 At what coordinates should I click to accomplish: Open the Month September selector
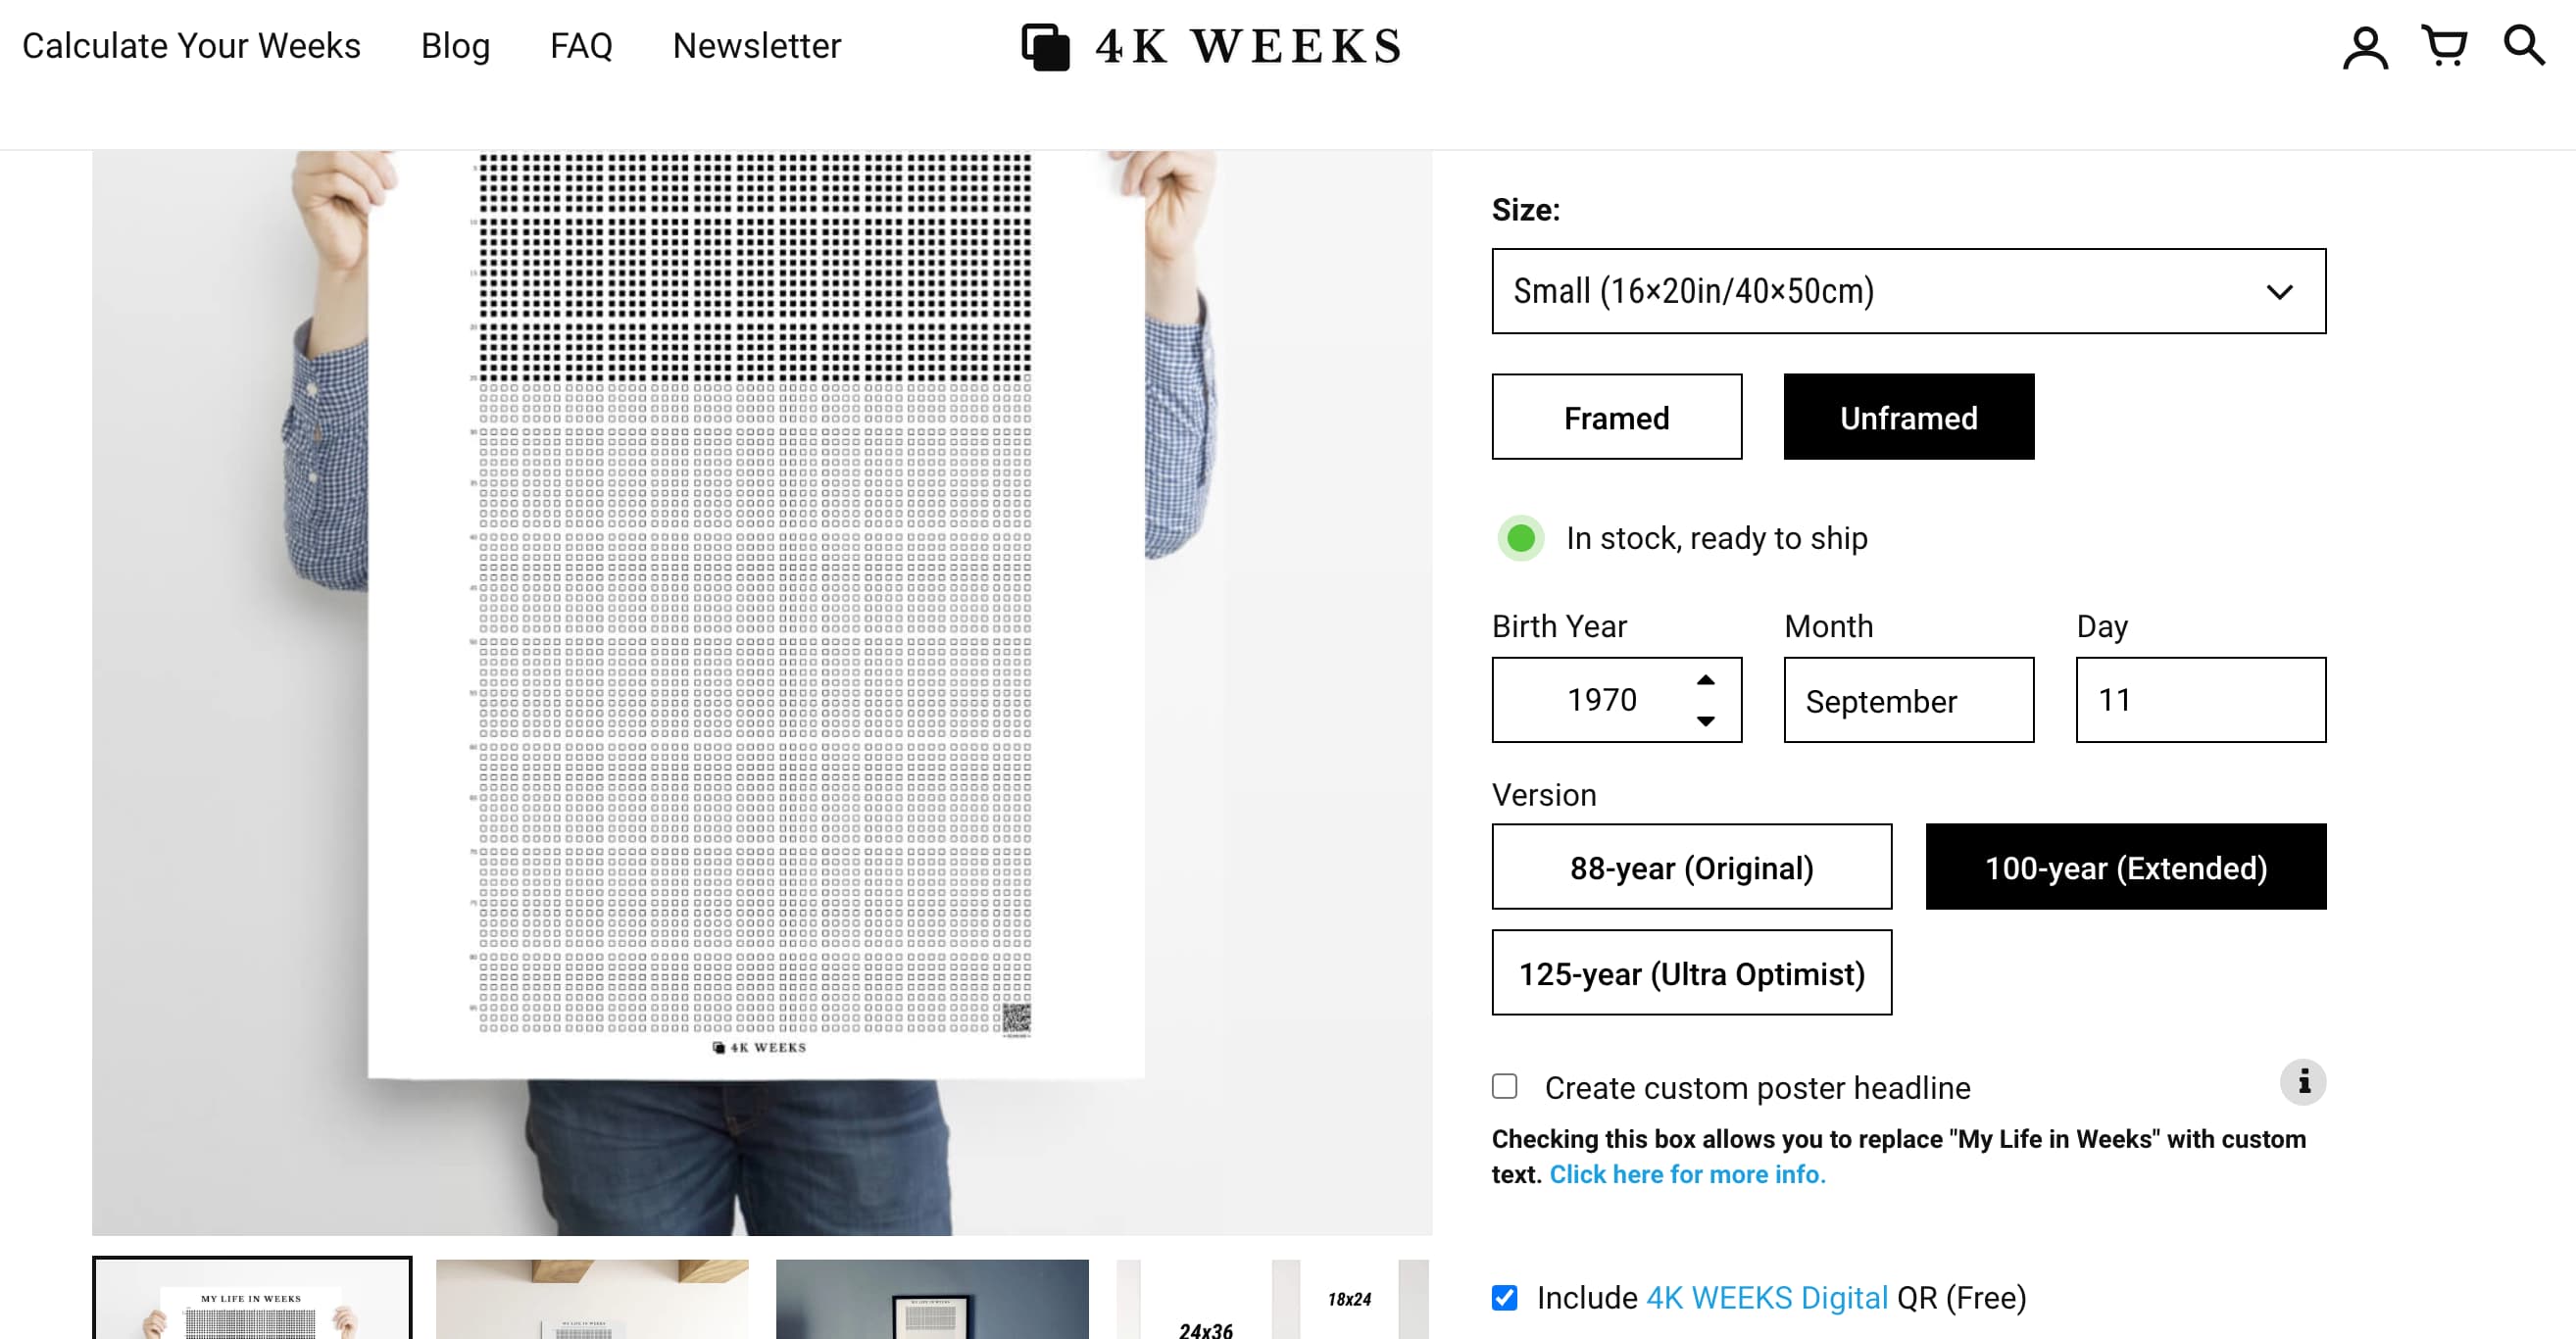1909,700
